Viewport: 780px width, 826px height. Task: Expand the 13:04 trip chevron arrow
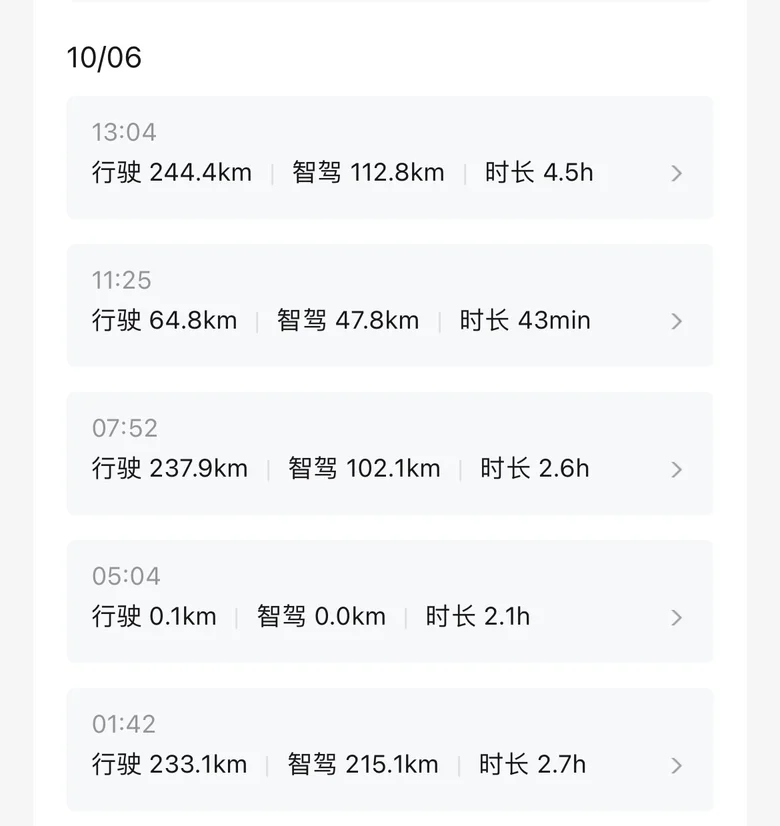[677, 173]
